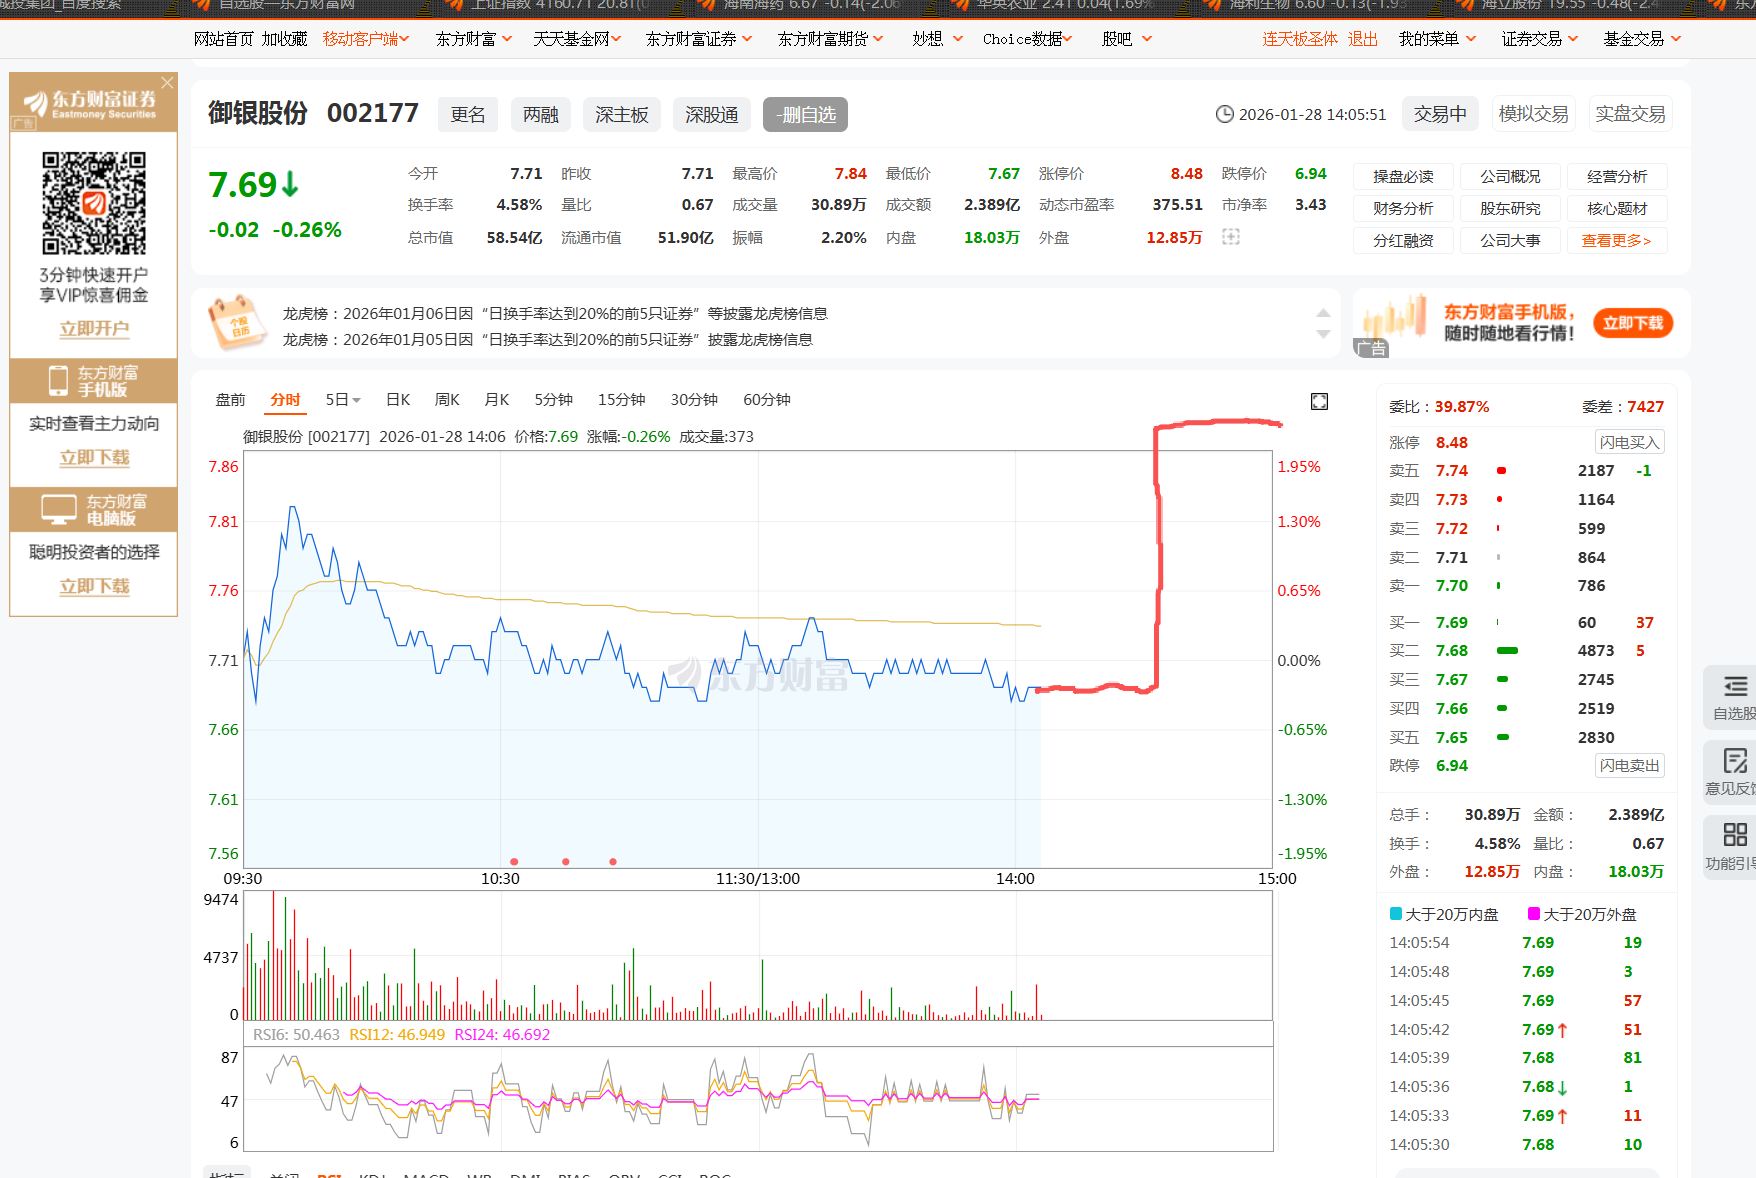Remove stock via -删自选 button
This screenshot has height=1178, width=1756.
point(805,115)
